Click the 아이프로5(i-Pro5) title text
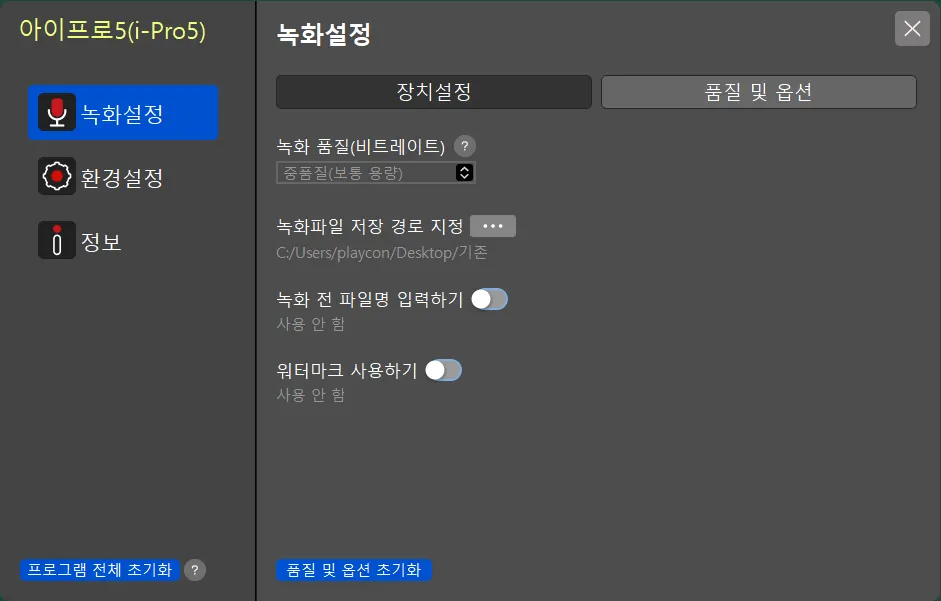This screenshot has height=601, width=941. [x=112, y=31]
